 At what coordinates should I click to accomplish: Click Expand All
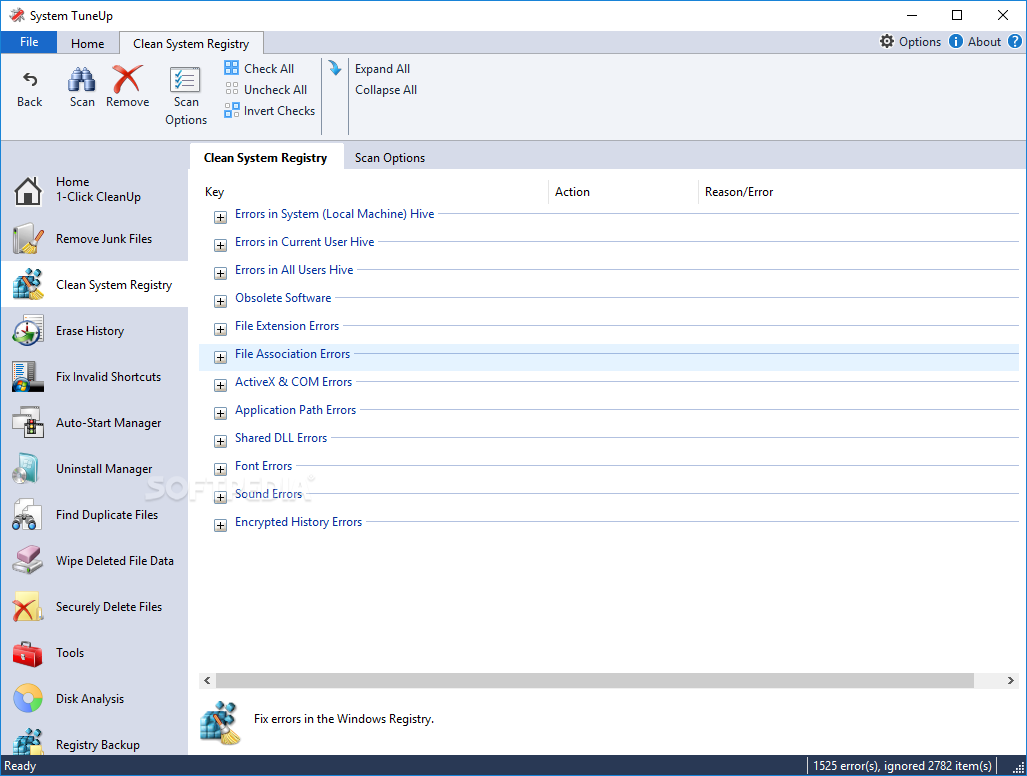[x=383, y=69]
